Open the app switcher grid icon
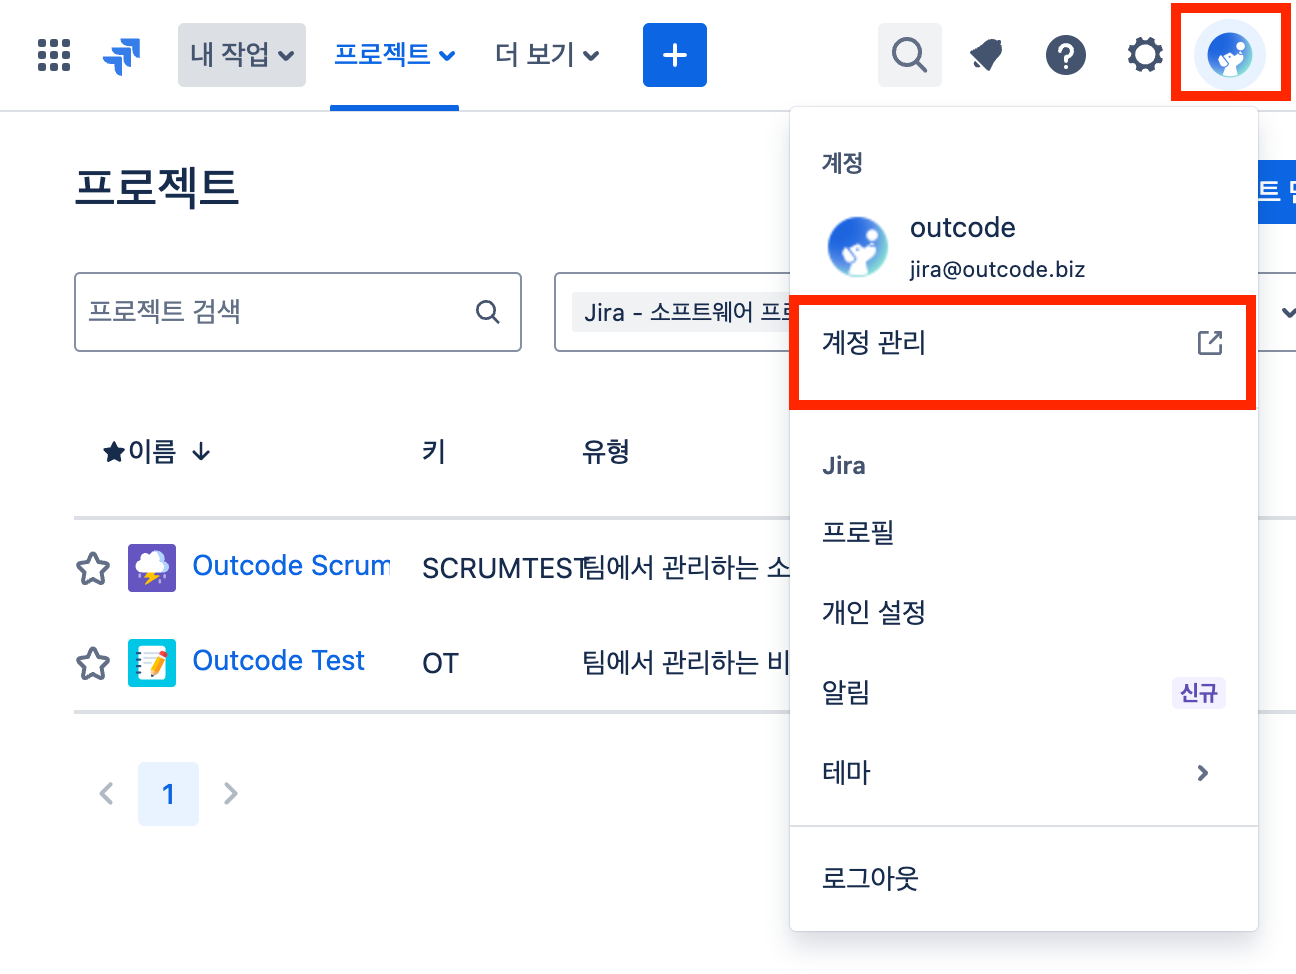This screenshot has width=1296, height=974. [x=54, y=55]
